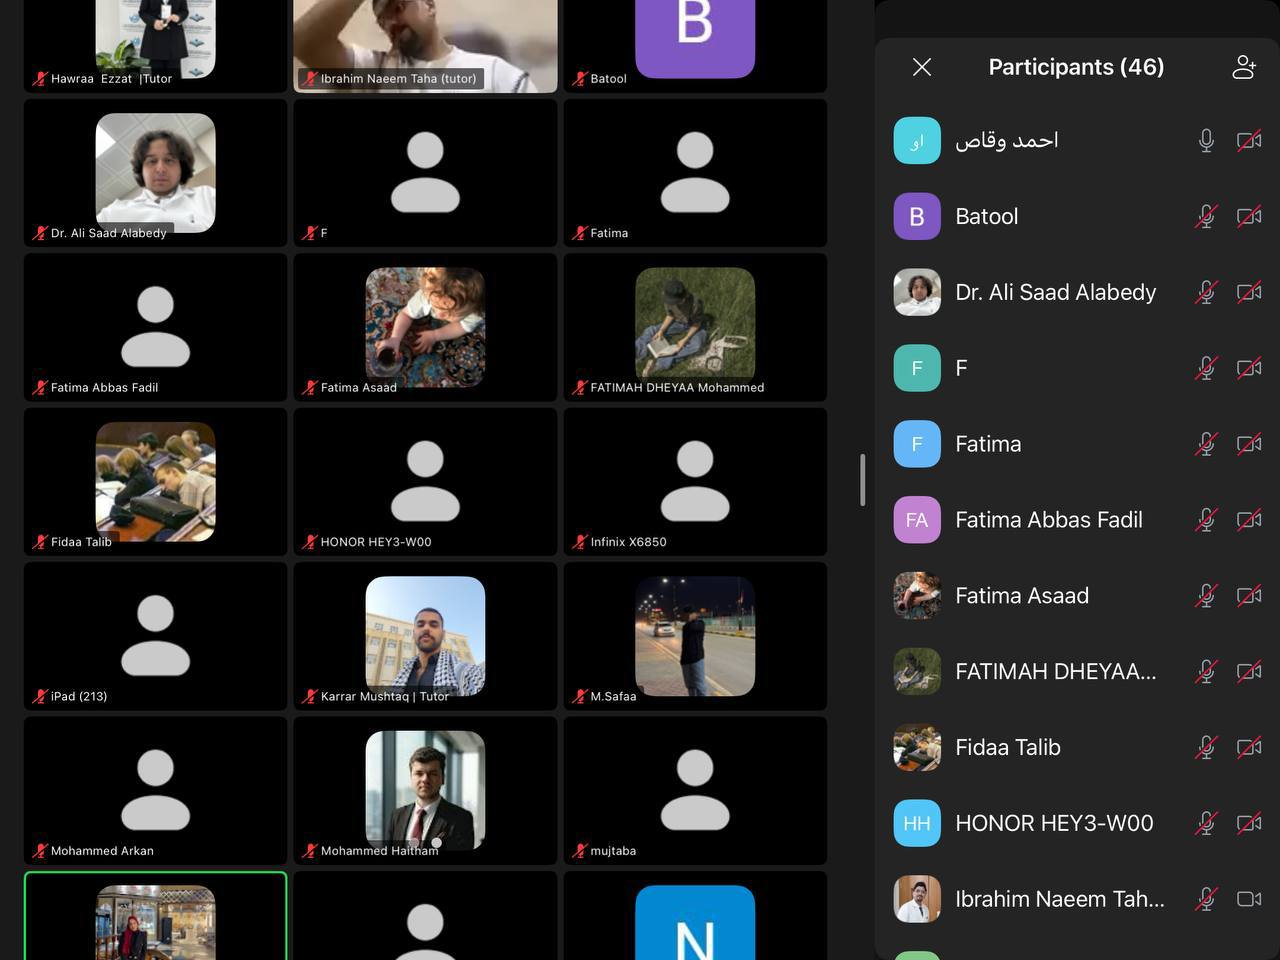The height and width of the screenshot is (960, 1280).
Task: Click Fatima Asaad's camera icon
Action: (x=1249, y=596)
